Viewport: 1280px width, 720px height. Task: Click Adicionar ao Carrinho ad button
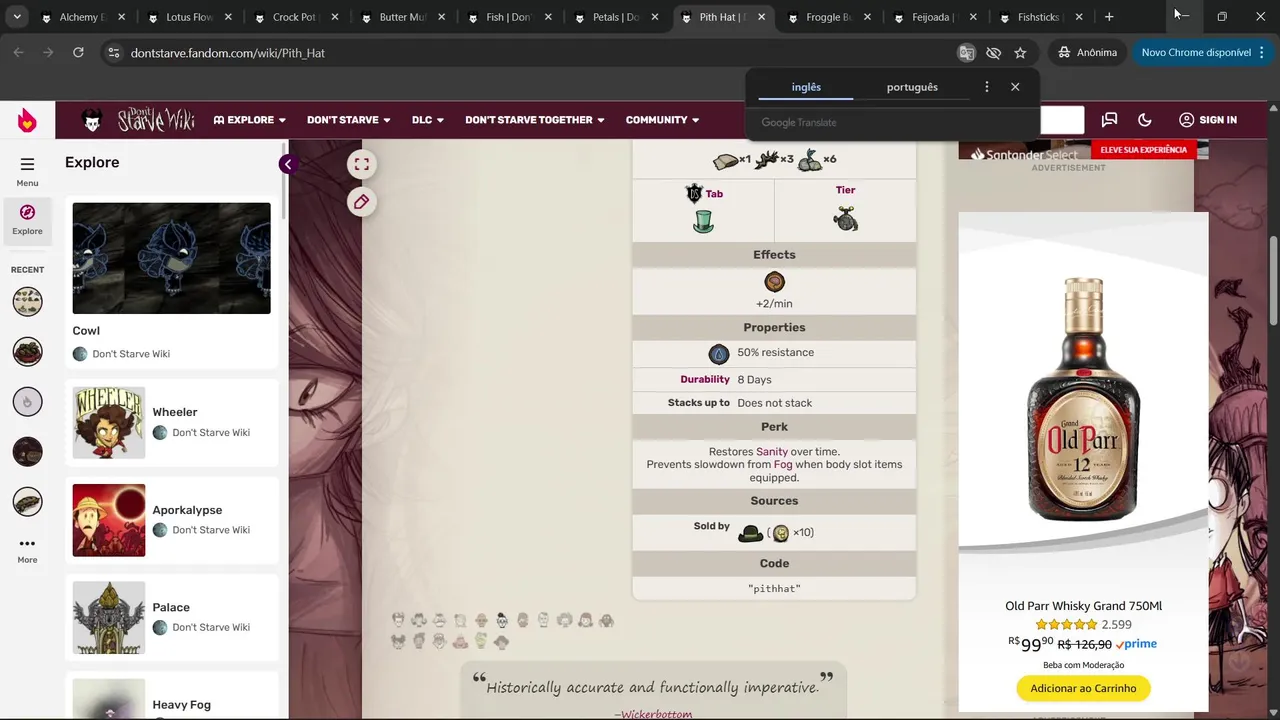click(1083, 688)
